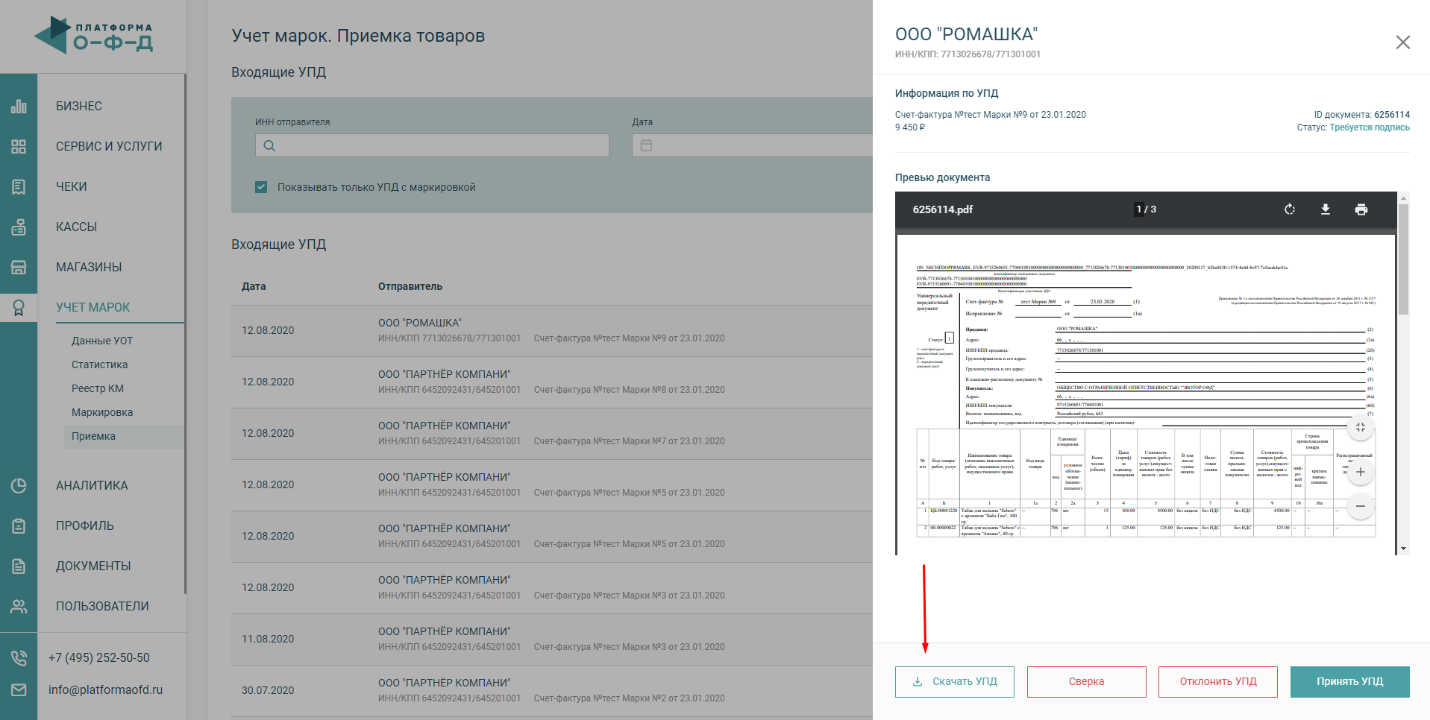
Task: Accept the document with Принять УПД
Action: [x=1350, y=682]
